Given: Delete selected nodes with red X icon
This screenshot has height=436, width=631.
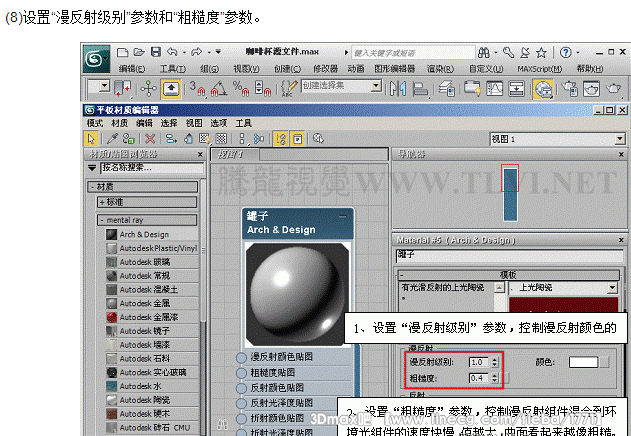Looking at the screenshot, I should coord(150,139).
